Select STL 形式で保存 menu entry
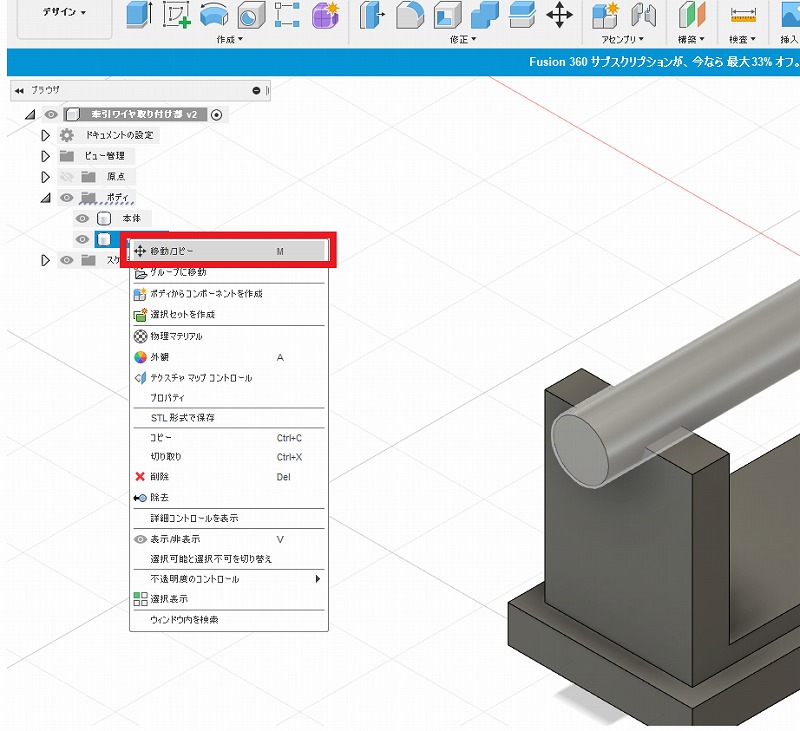Screen dimensions: 800x731 [x=183, y=417]
